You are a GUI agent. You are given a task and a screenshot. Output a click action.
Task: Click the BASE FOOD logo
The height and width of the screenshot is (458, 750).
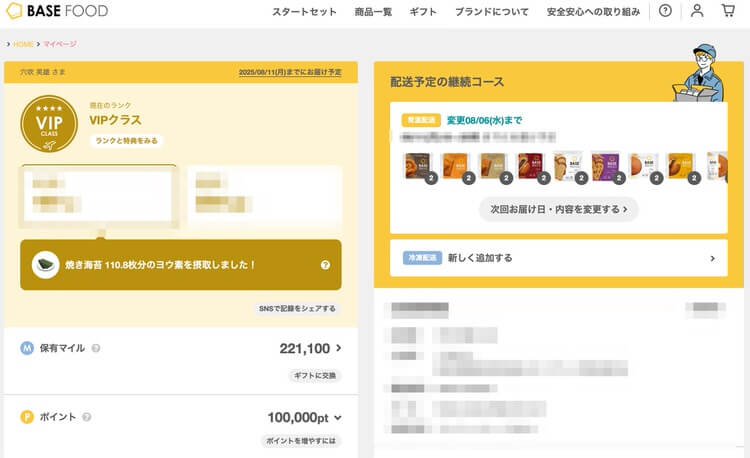(x=57, y=11)
